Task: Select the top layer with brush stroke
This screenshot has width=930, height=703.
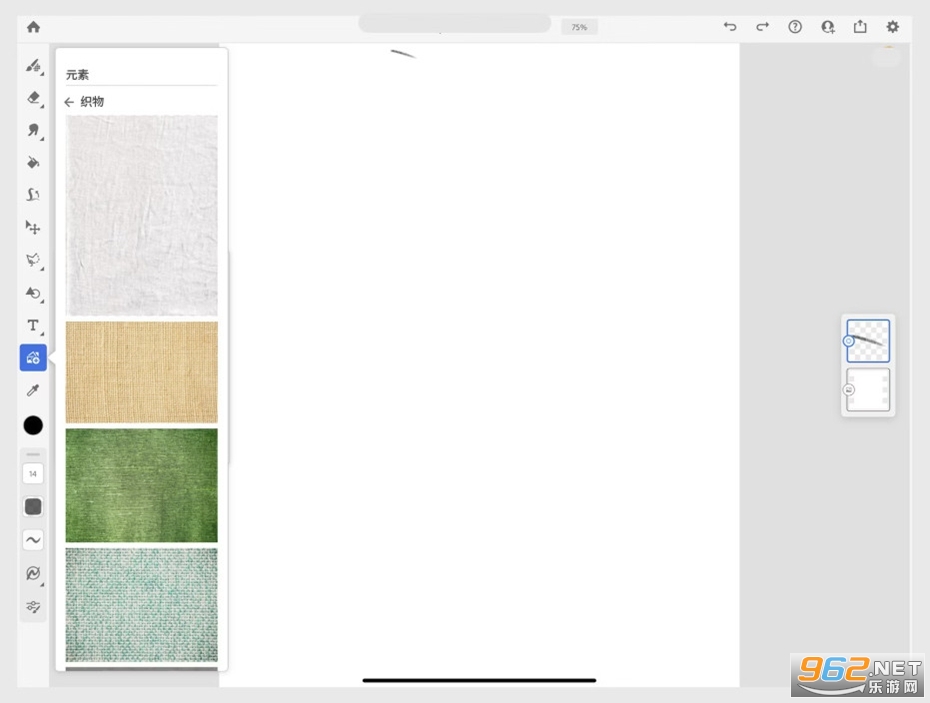Action: (x=868, y=341)
